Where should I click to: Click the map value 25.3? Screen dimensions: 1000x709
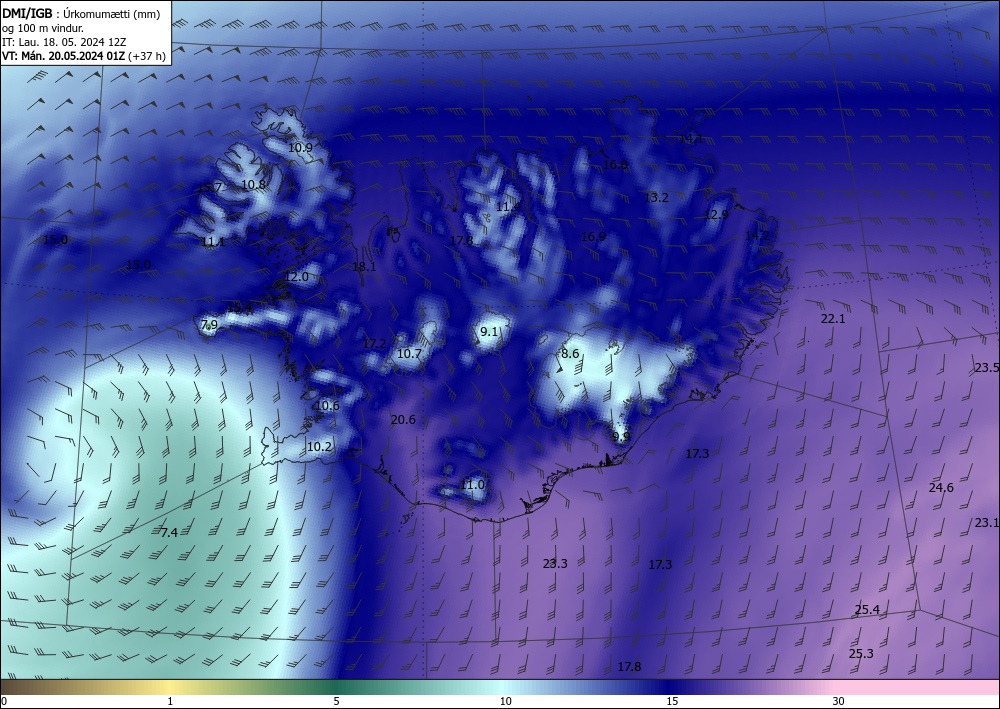point(862,654)
